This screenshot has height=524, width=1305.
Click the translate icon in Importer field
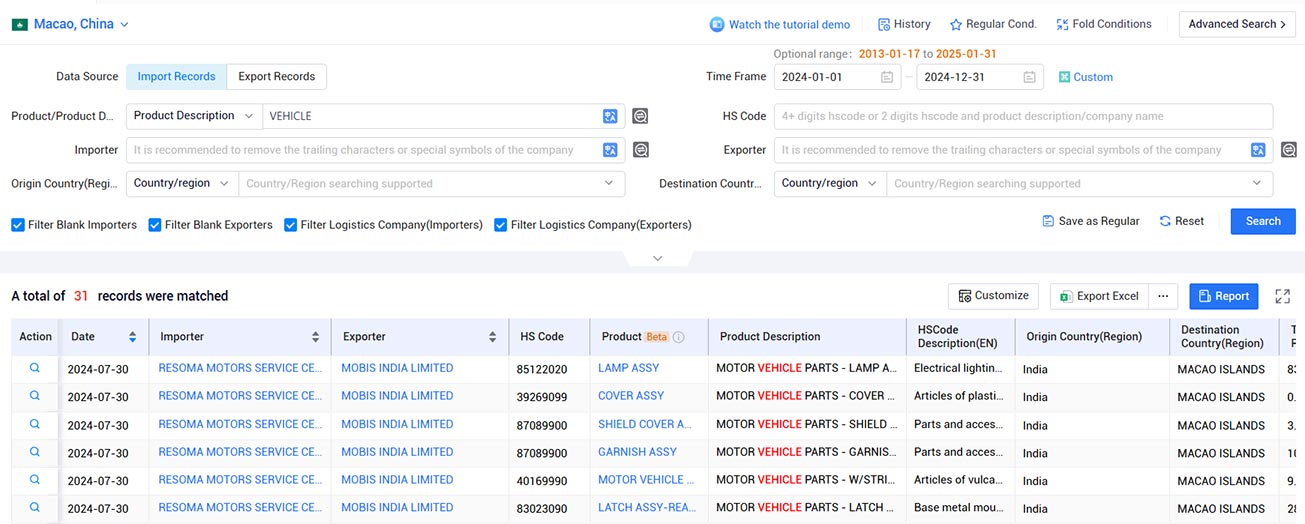tap(610, 150)
